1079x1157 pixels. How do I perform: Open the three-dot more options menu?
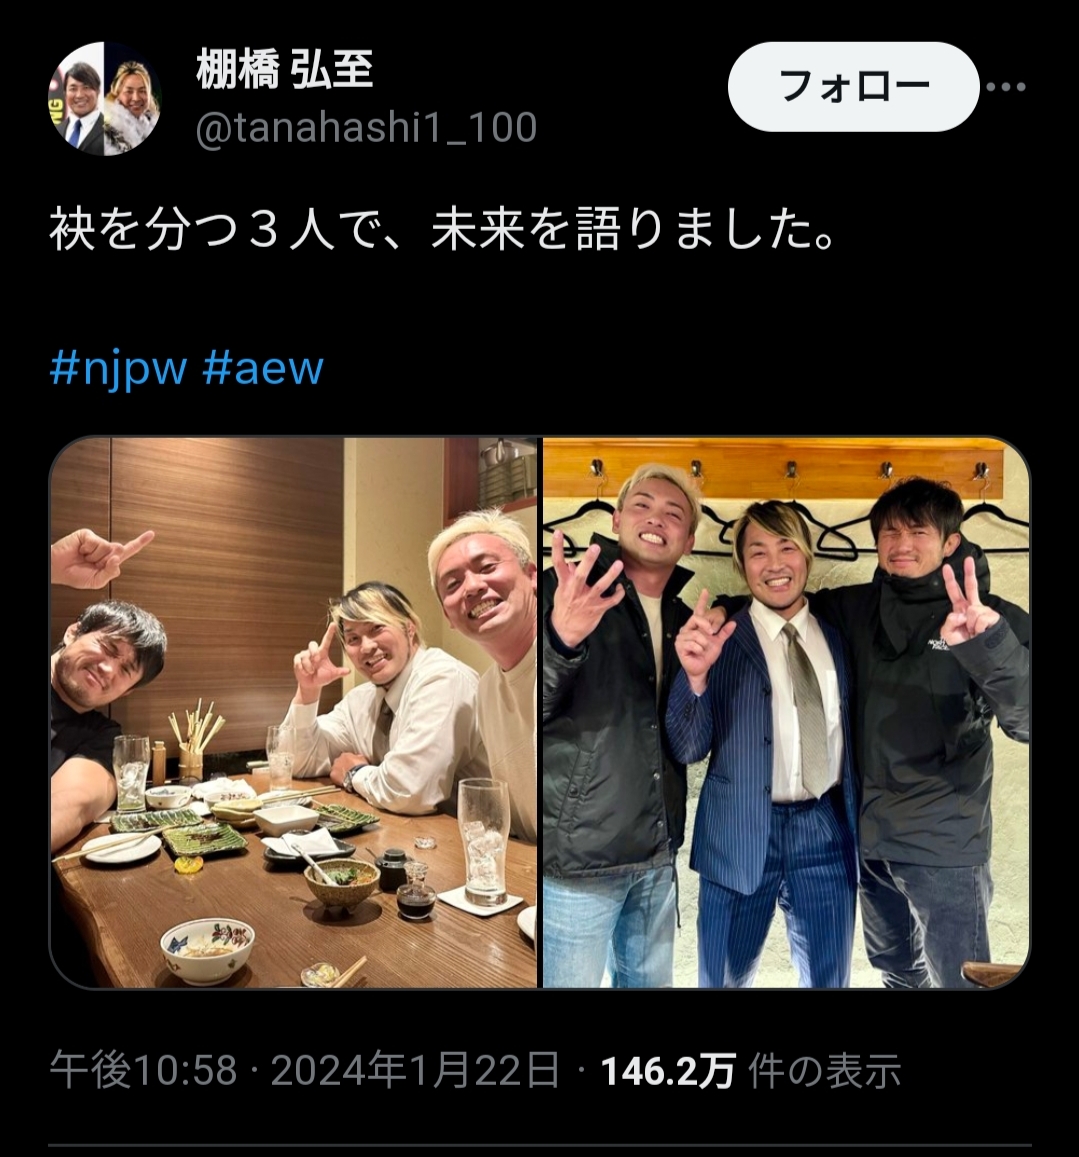pos(1005,87)
